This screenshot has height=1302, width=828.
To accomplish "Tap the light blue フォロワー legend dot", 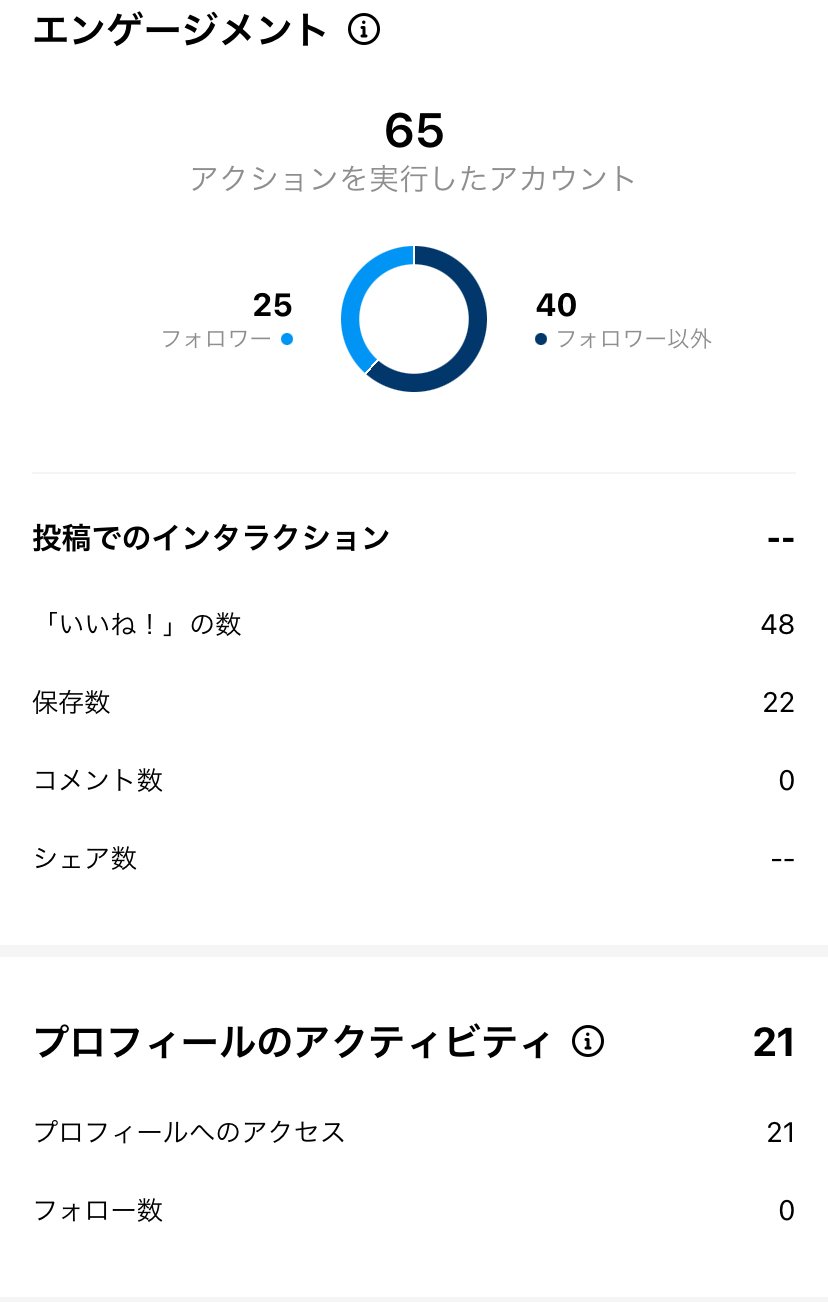I will 287,339.
